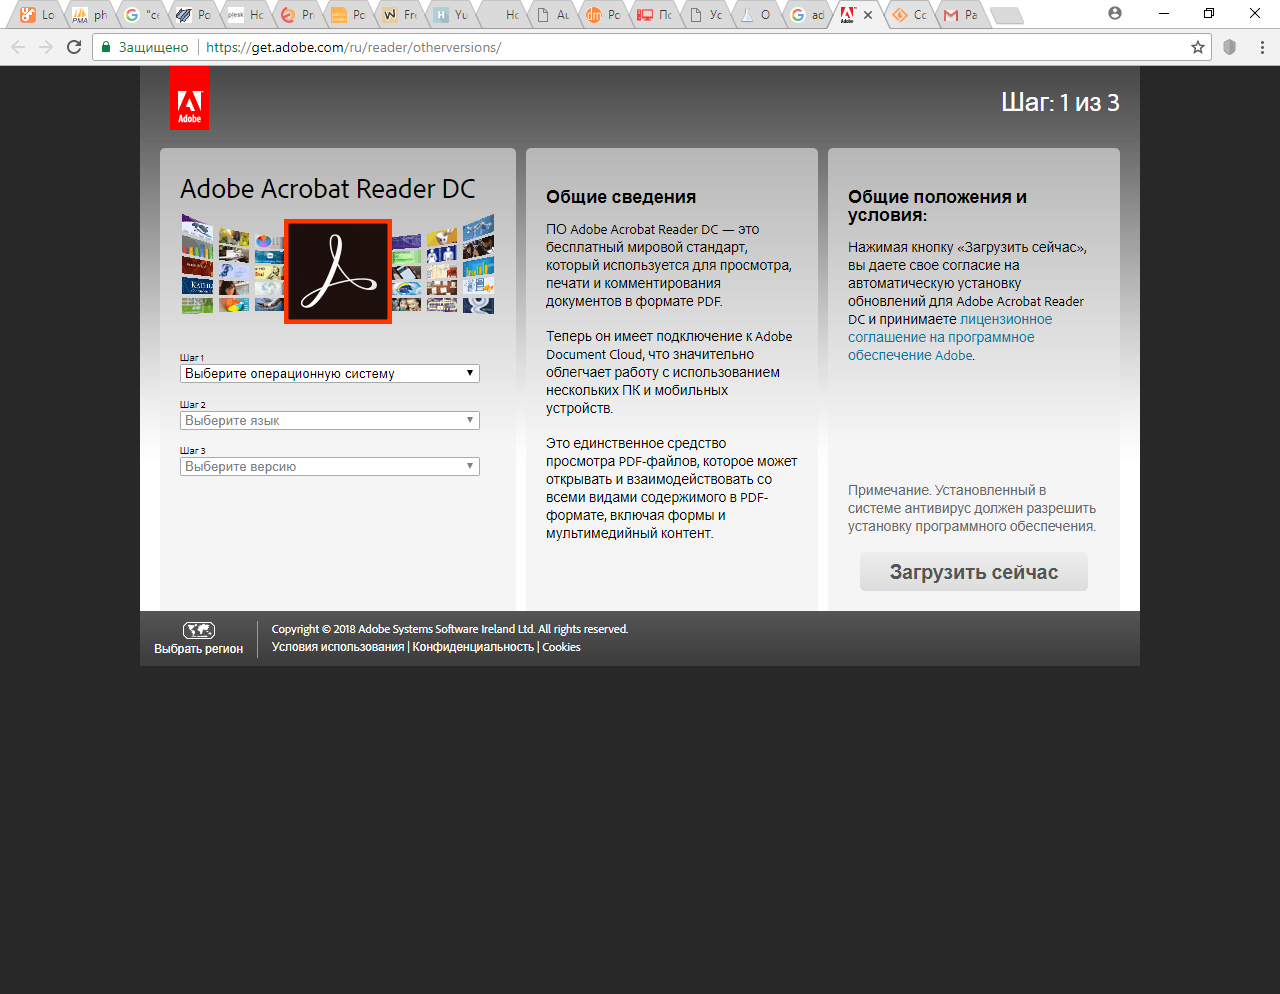Switch to the Plesk tab
Viewport: 1280px width, 994px height.
244,15
